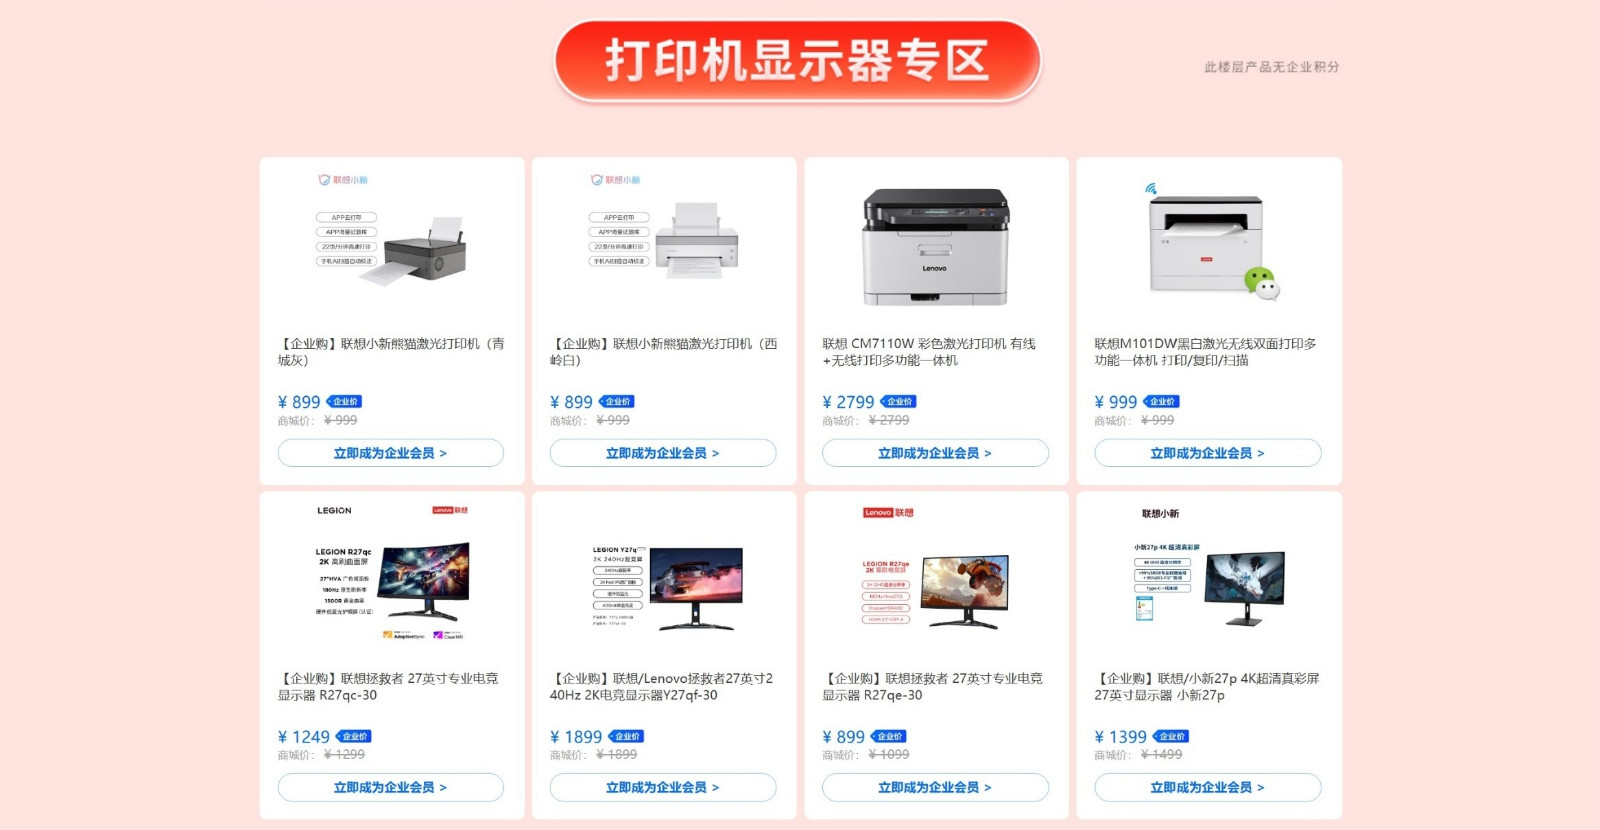Click 立即成为企业会员 under the 小新27p monitor
The width and height of the screenshot is (1600, 830).
pos(1208,787)
